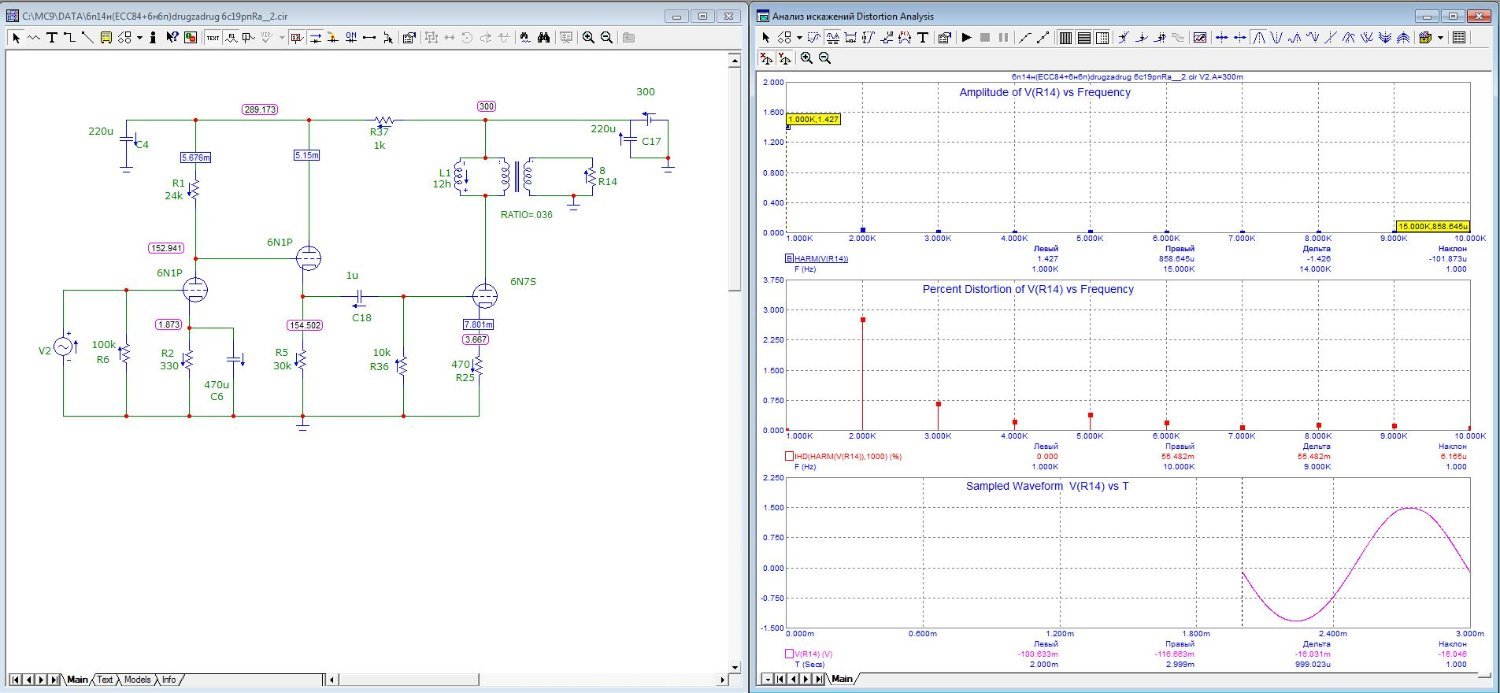The height and width of the screenshot is (693, 1500).
Task: Zoom out in Distortion Analysis window
Action: (x=824, y=58)
